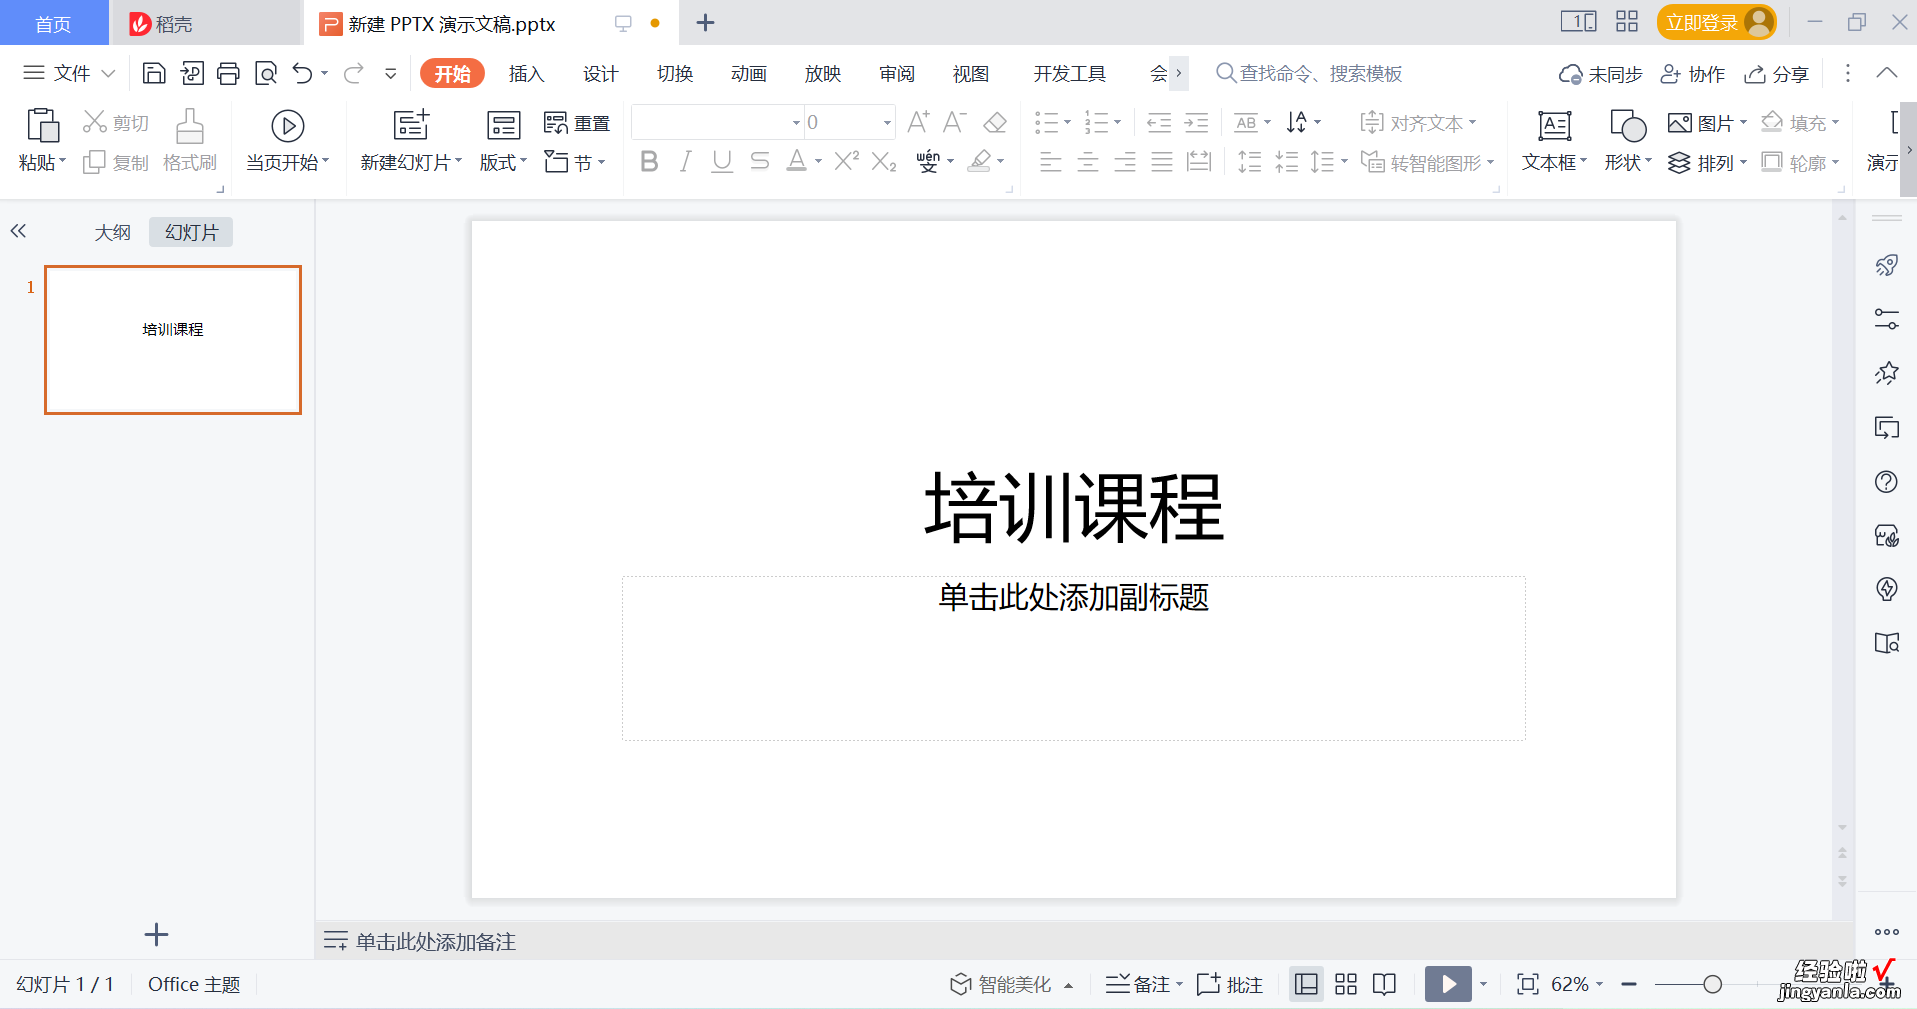Click the Print icon
Viewport: 1917px width, 1009px height.
tap(228, 73)
